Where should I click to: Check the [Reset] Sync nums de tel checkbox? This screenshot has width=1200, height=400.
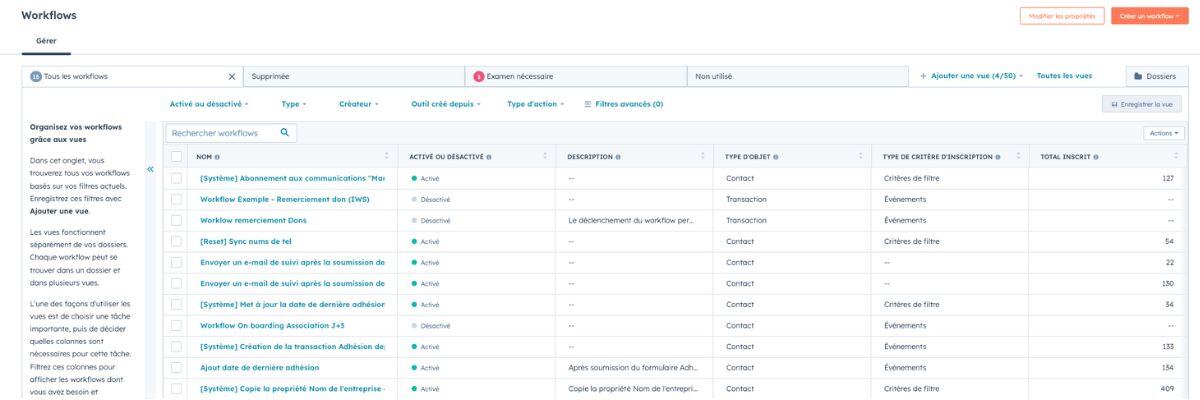pos(177,241)
